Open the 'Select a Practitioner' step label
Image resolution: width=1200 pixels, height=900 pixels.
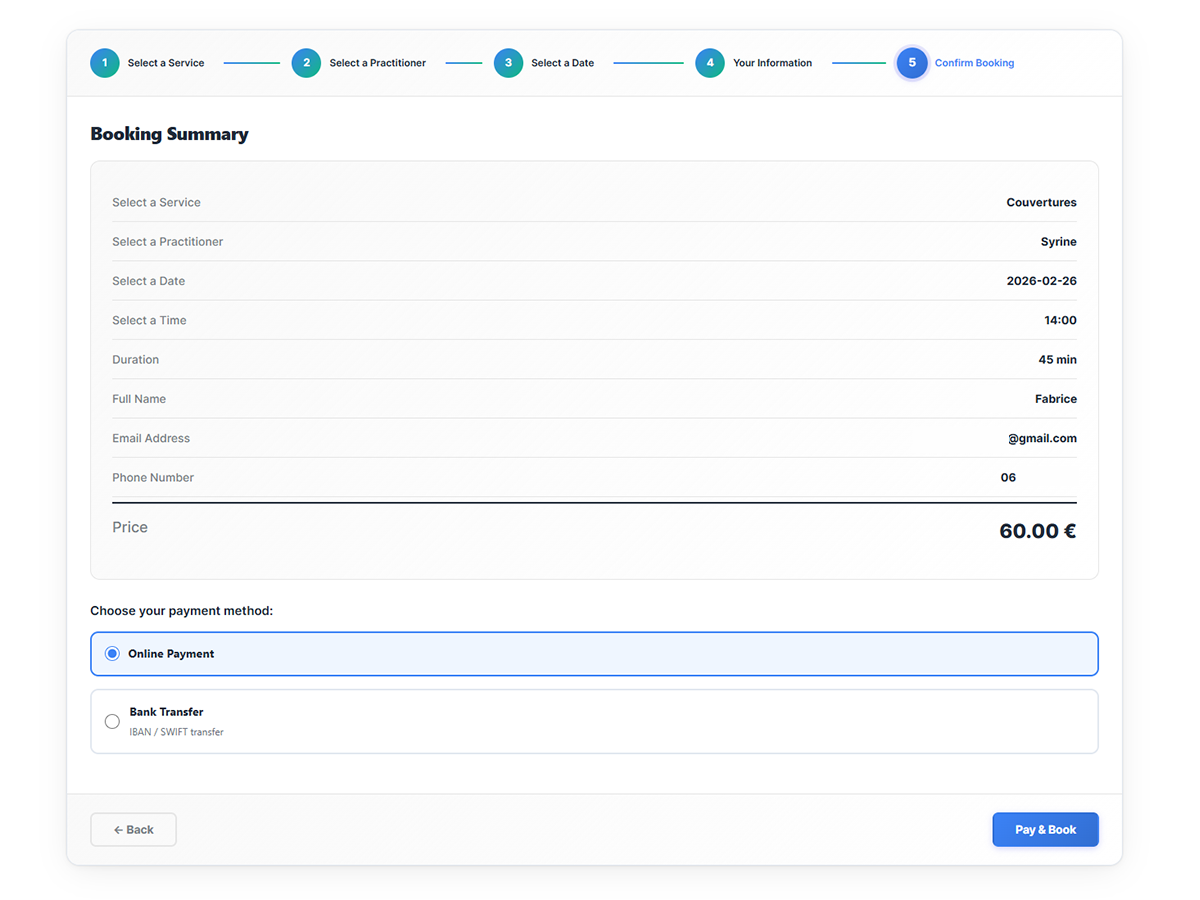(377, 63)
